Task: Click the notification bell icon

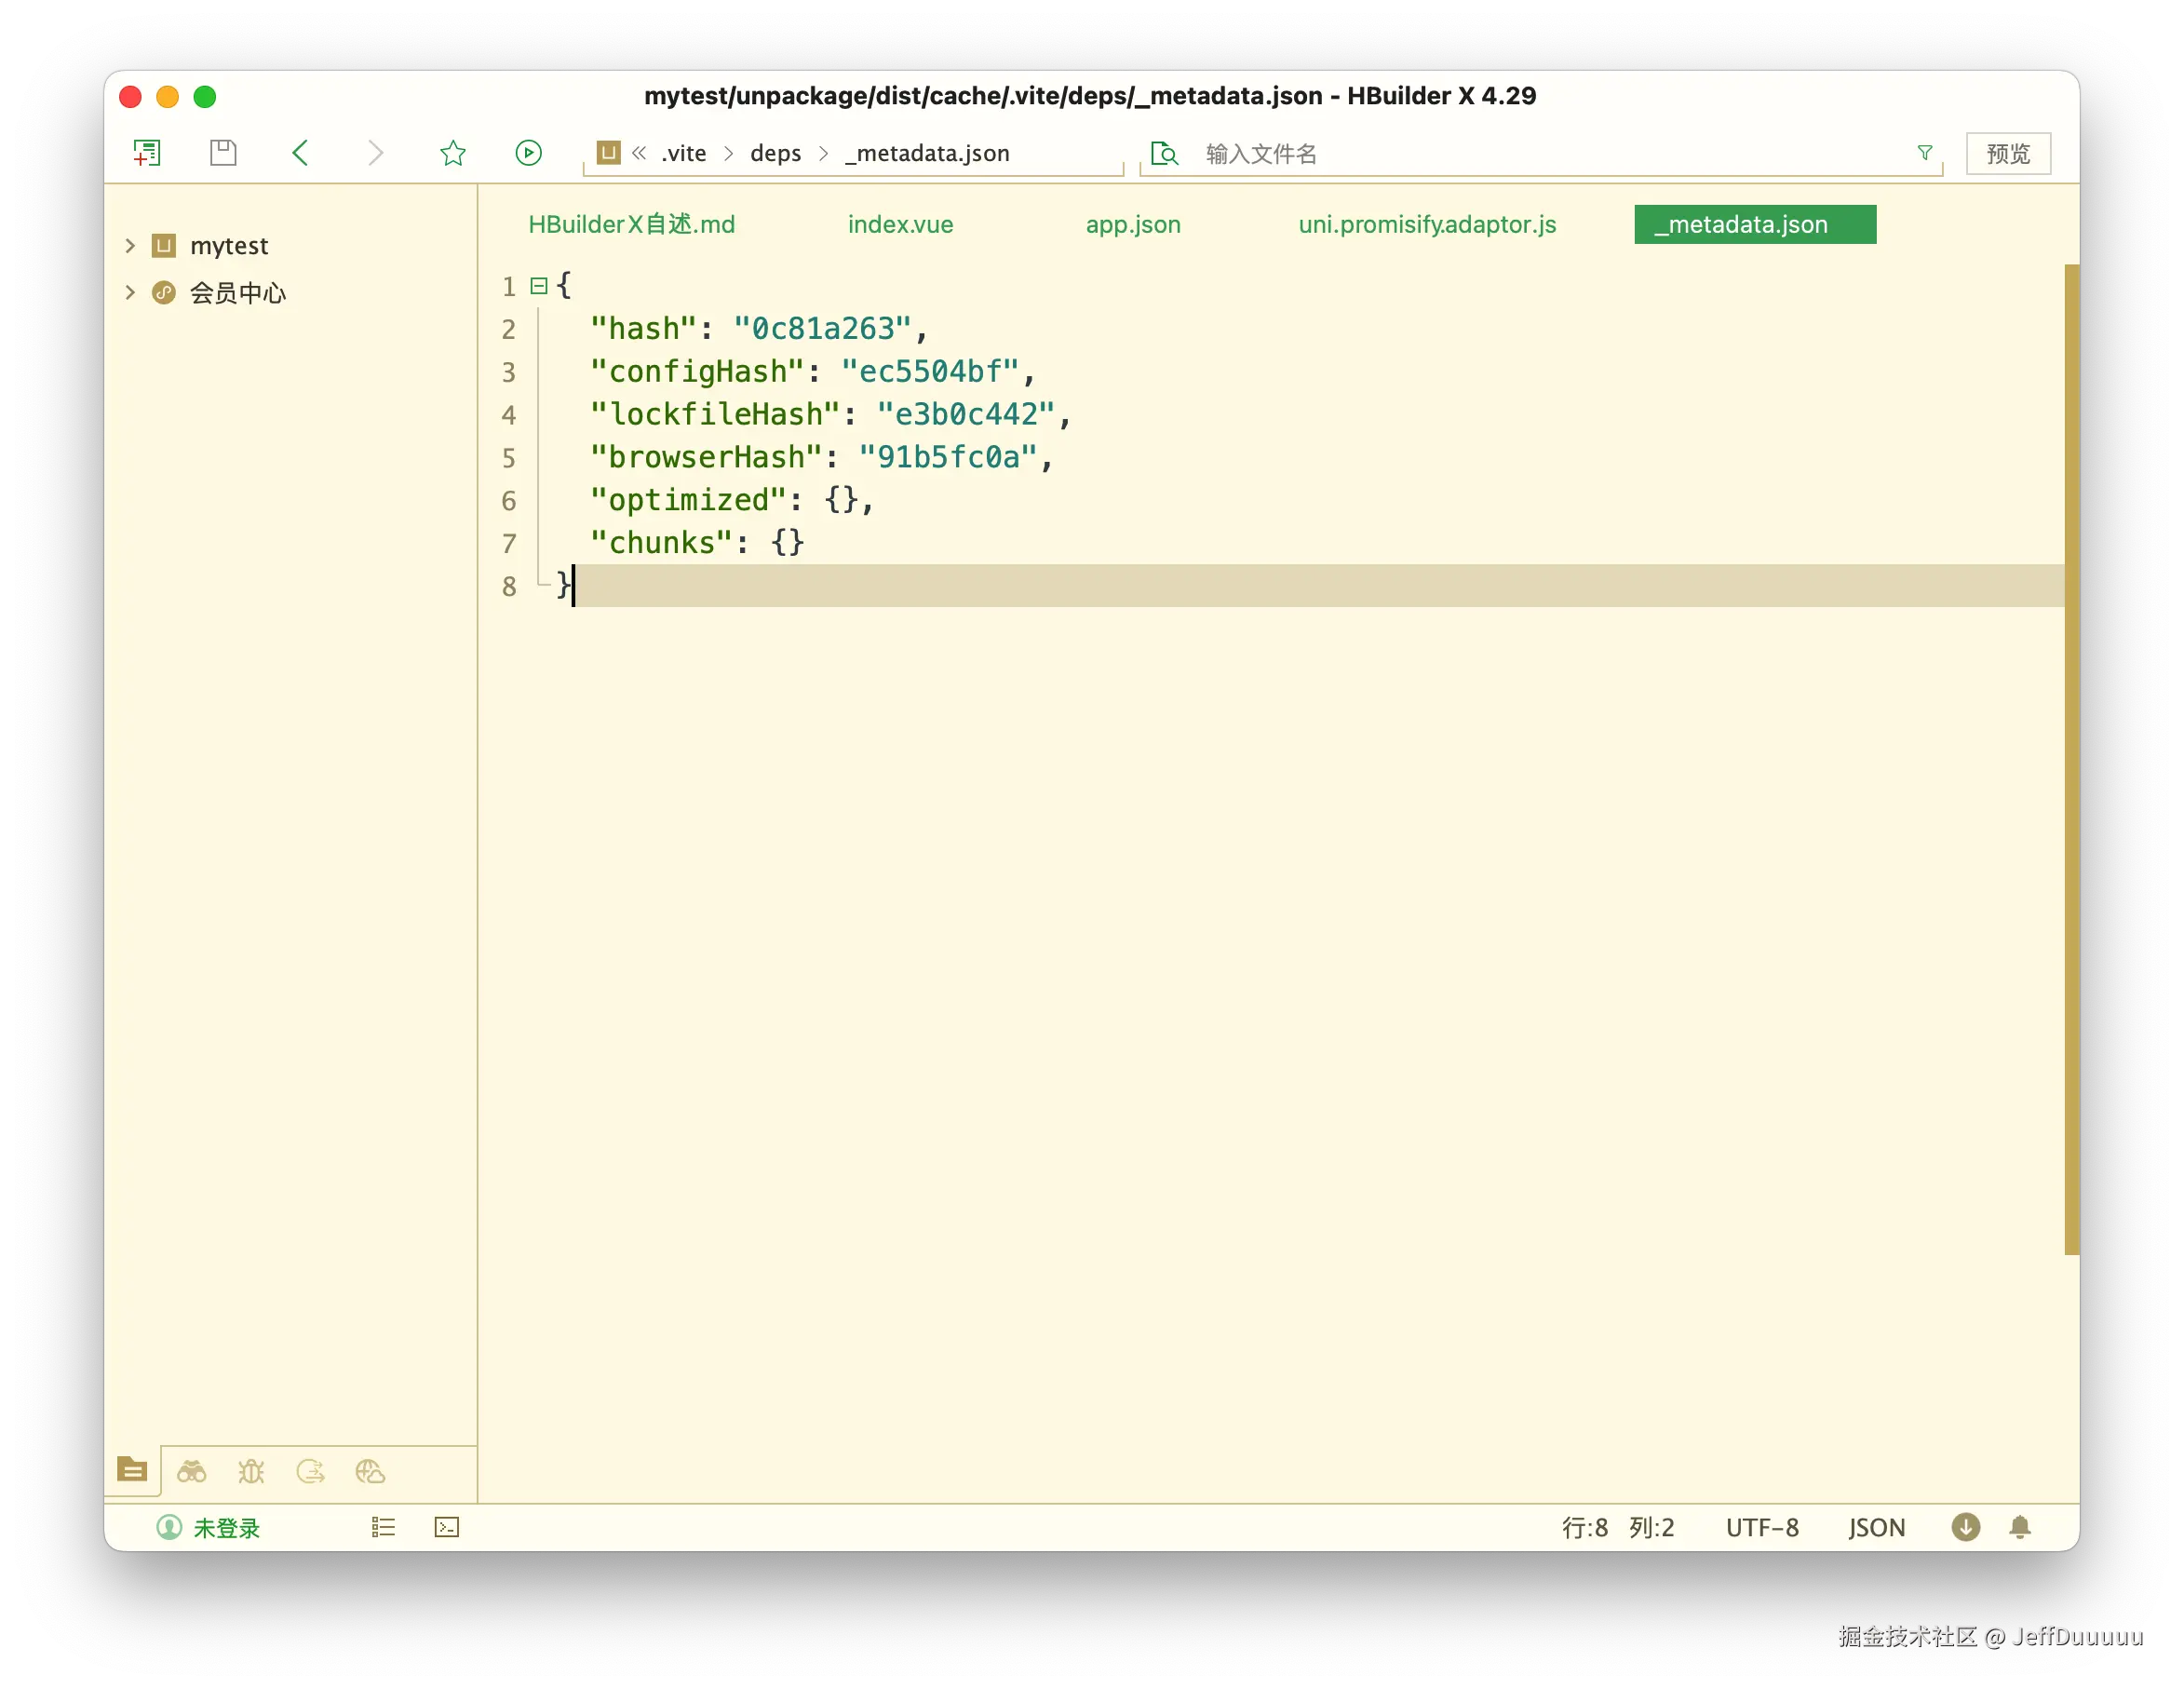Action: [x=2019, y=1527]
